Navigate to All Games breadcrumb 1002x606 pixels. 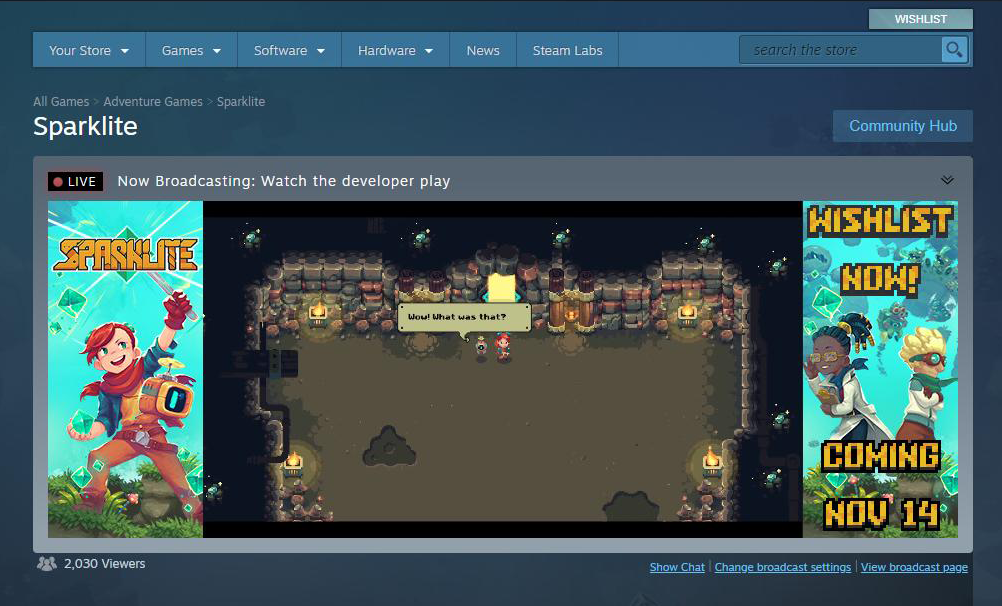(61, 102)
